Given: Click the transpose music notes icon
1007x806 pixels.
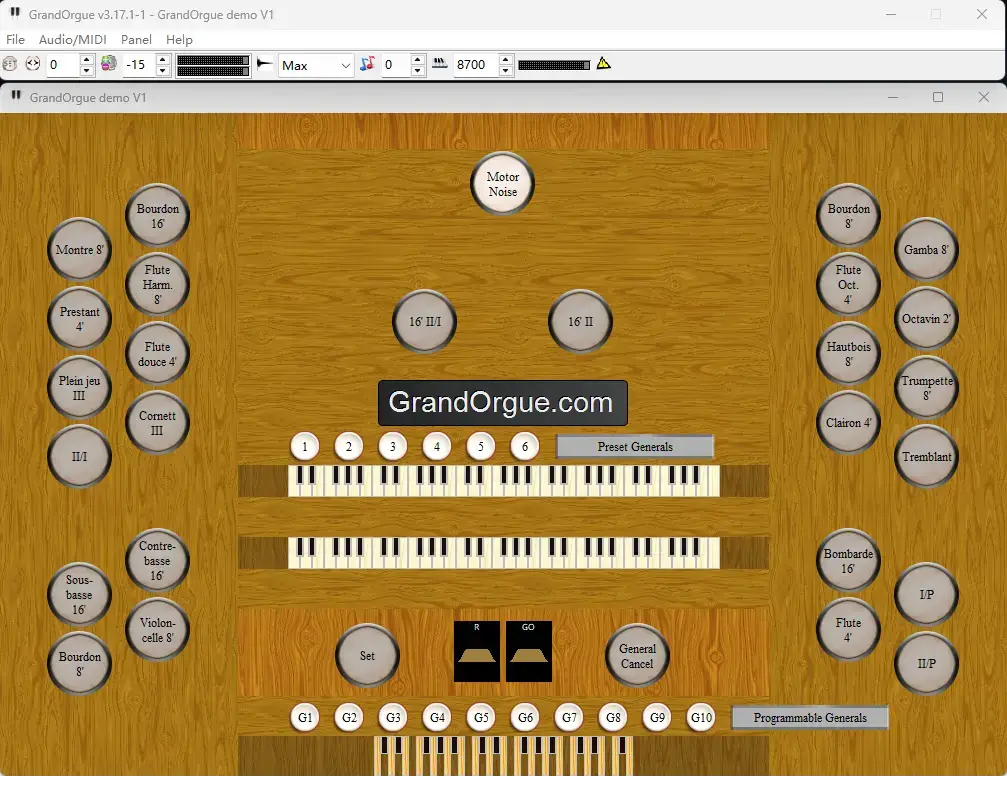Looking at the screenshot, I should click(367, 64).
